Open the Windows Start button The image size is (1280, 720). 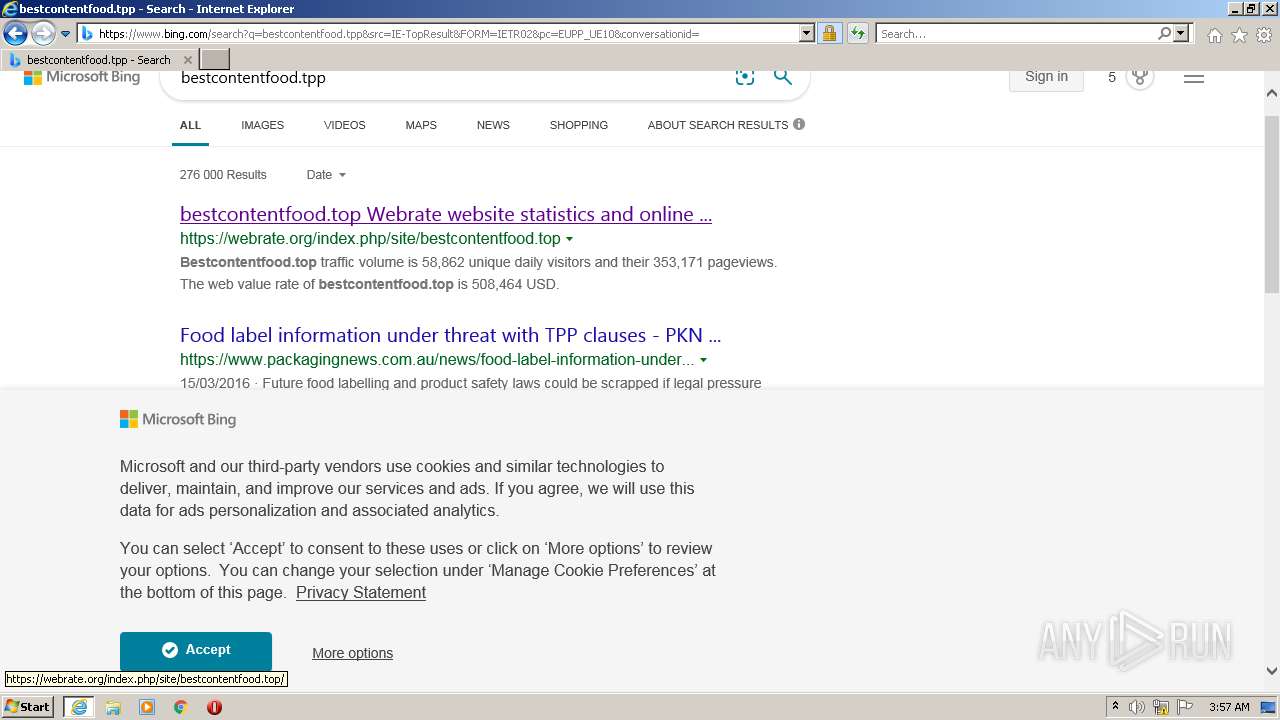pos(28,707)
